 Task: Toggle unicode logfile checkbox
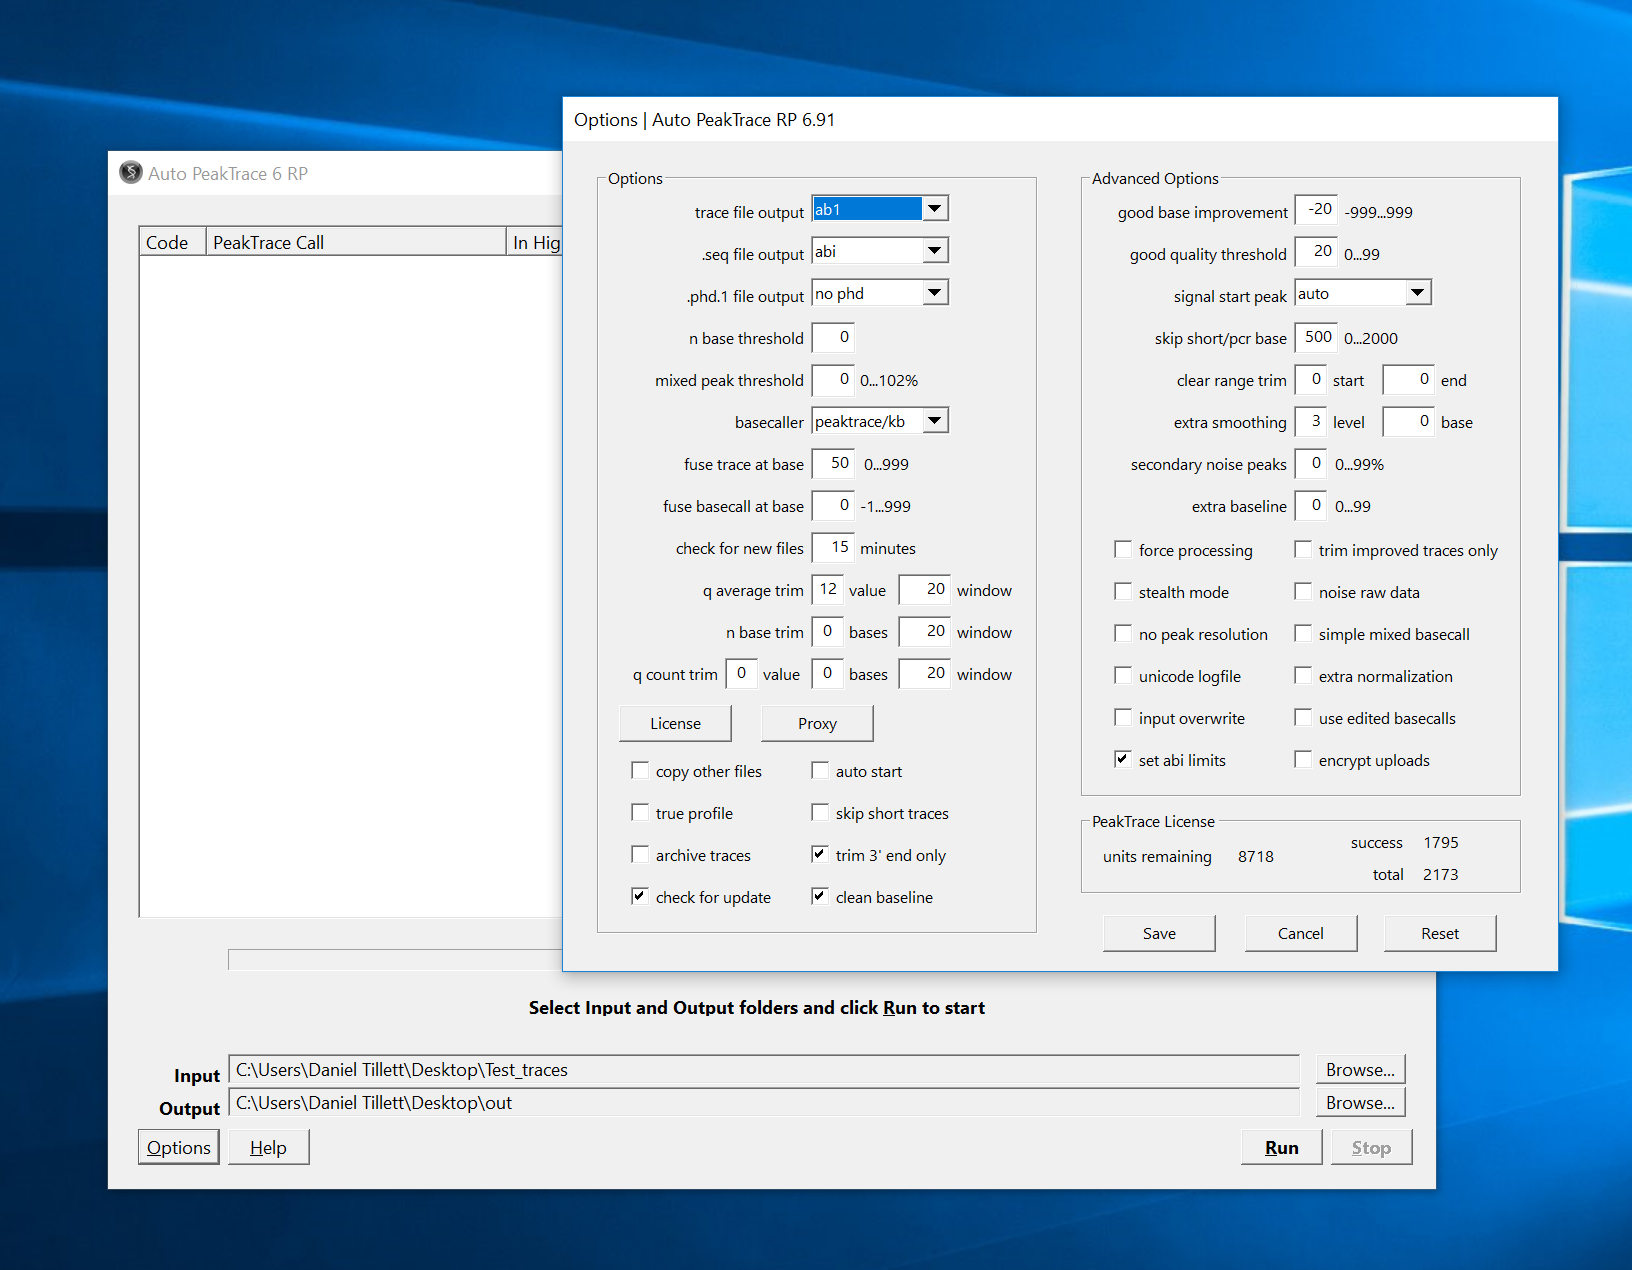point(1123,676)
